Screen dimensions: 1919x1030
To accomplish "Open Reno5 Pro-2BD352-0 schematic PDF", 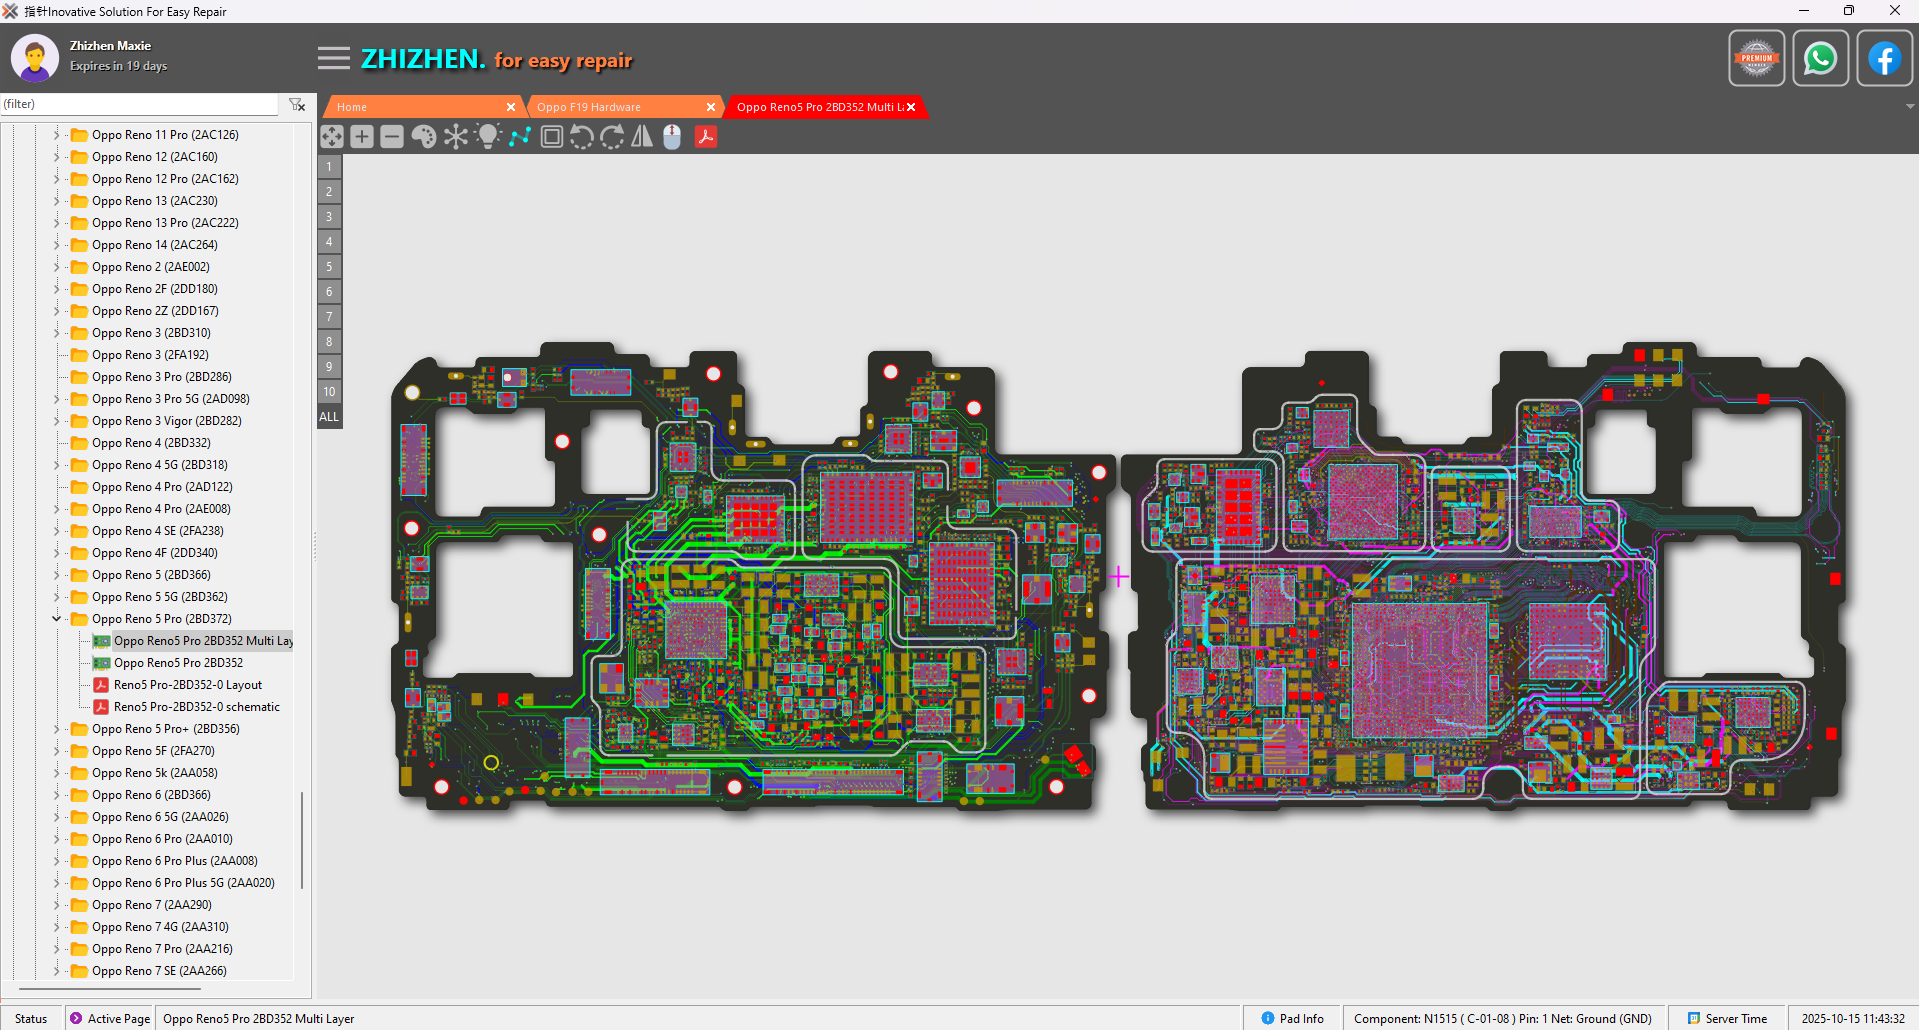I will click(186, 707).
